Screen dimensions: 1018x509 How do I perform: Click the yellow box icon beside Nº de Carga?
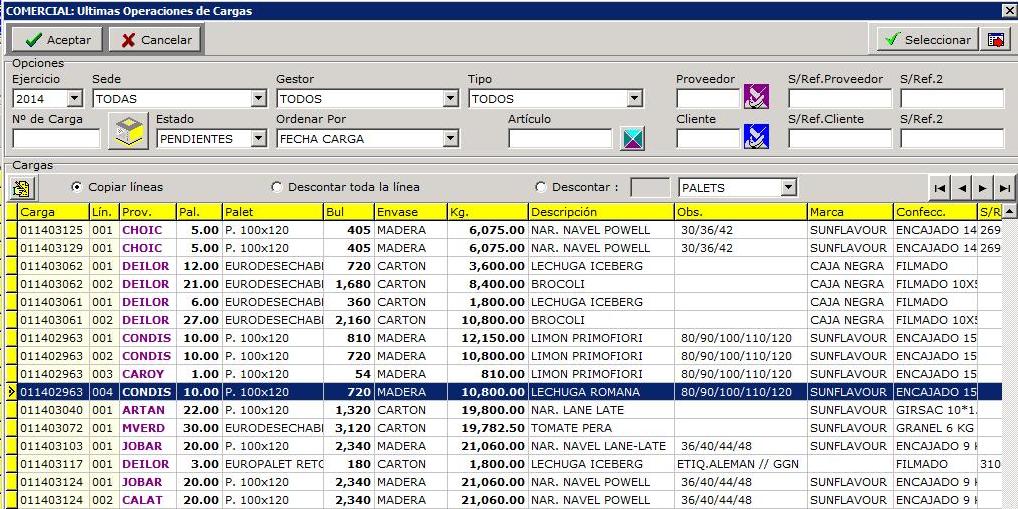pos(127,133)
